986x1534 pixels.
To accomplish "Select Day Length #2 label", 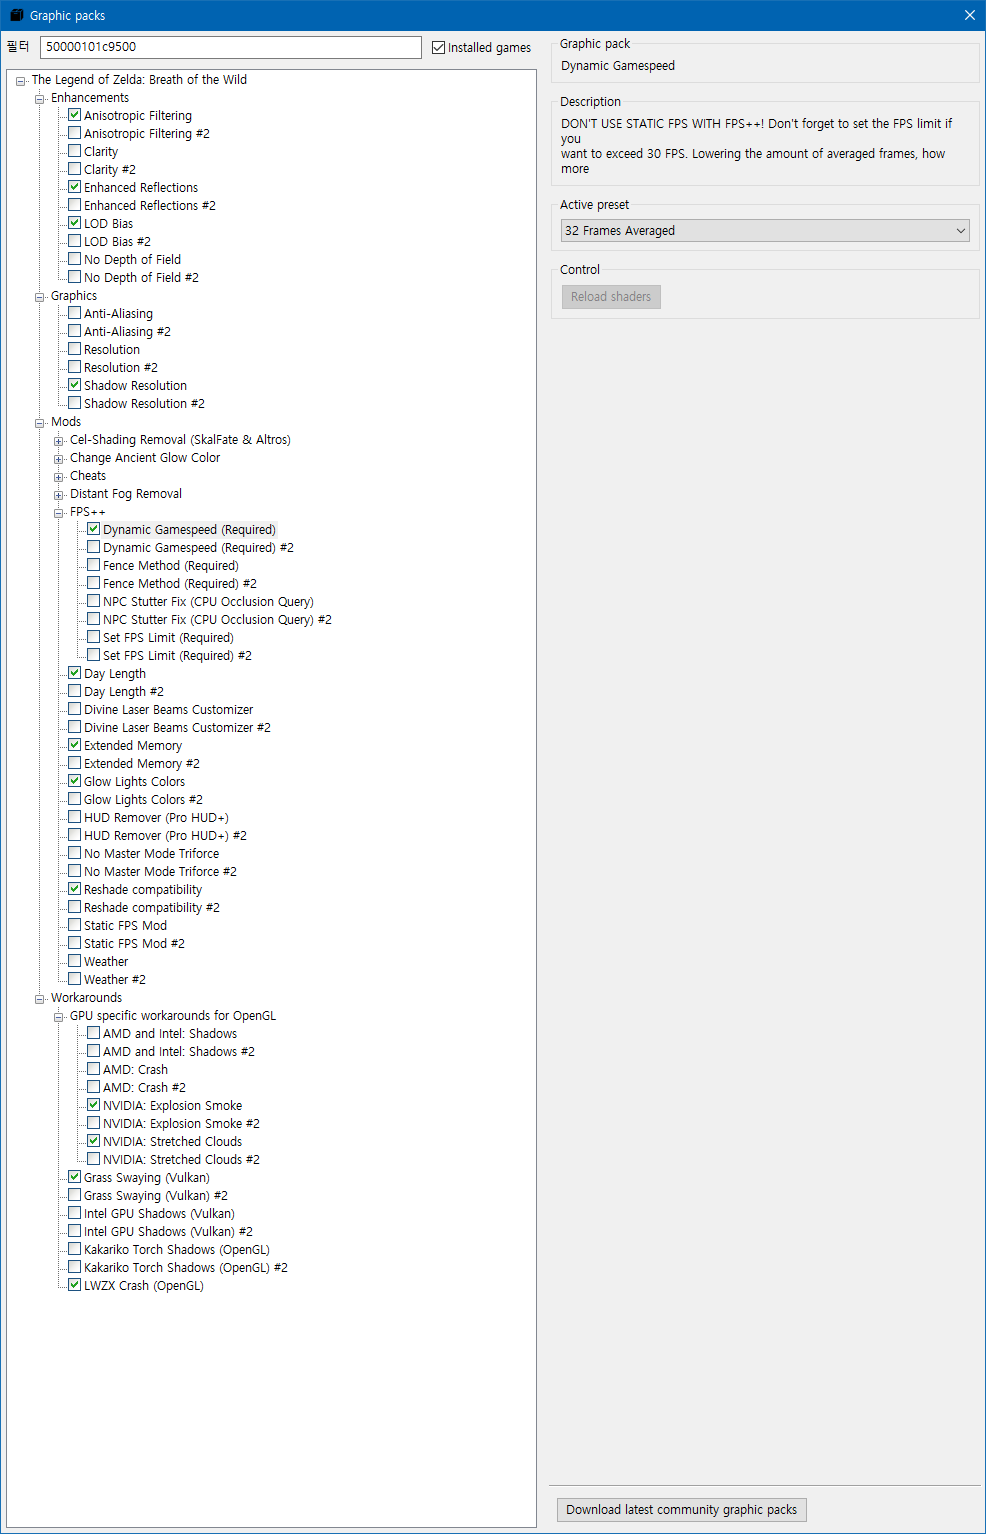I will [x=123, y=692].
